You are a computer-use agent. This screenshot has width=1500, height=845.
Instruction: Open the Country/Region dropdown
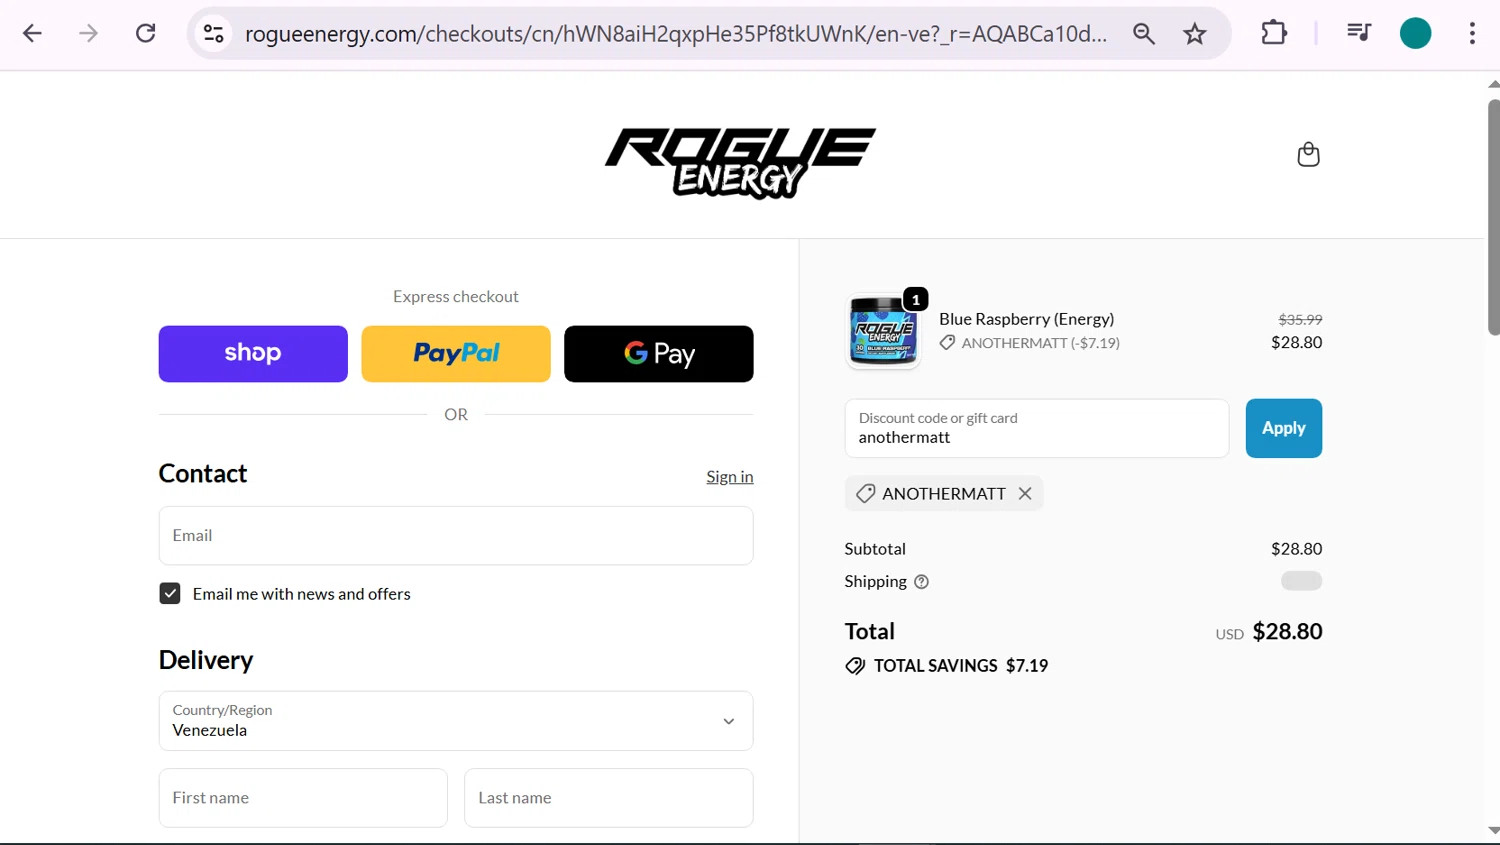[456, 721]
